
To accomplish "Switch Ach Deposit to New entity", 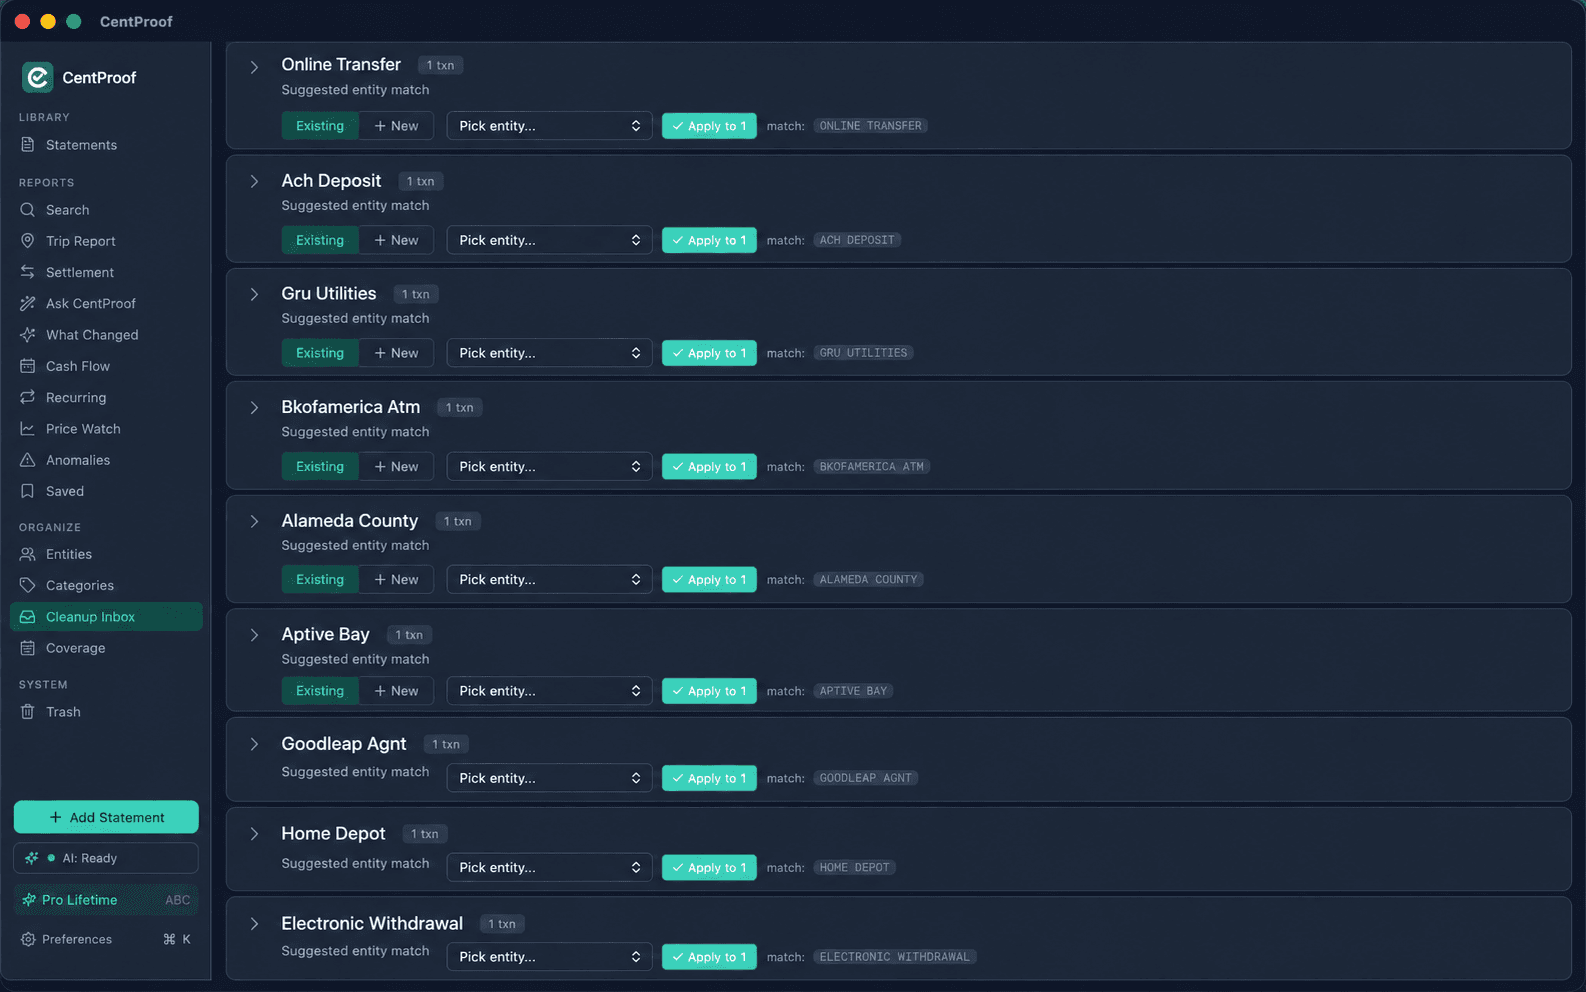I will point(396,240).
